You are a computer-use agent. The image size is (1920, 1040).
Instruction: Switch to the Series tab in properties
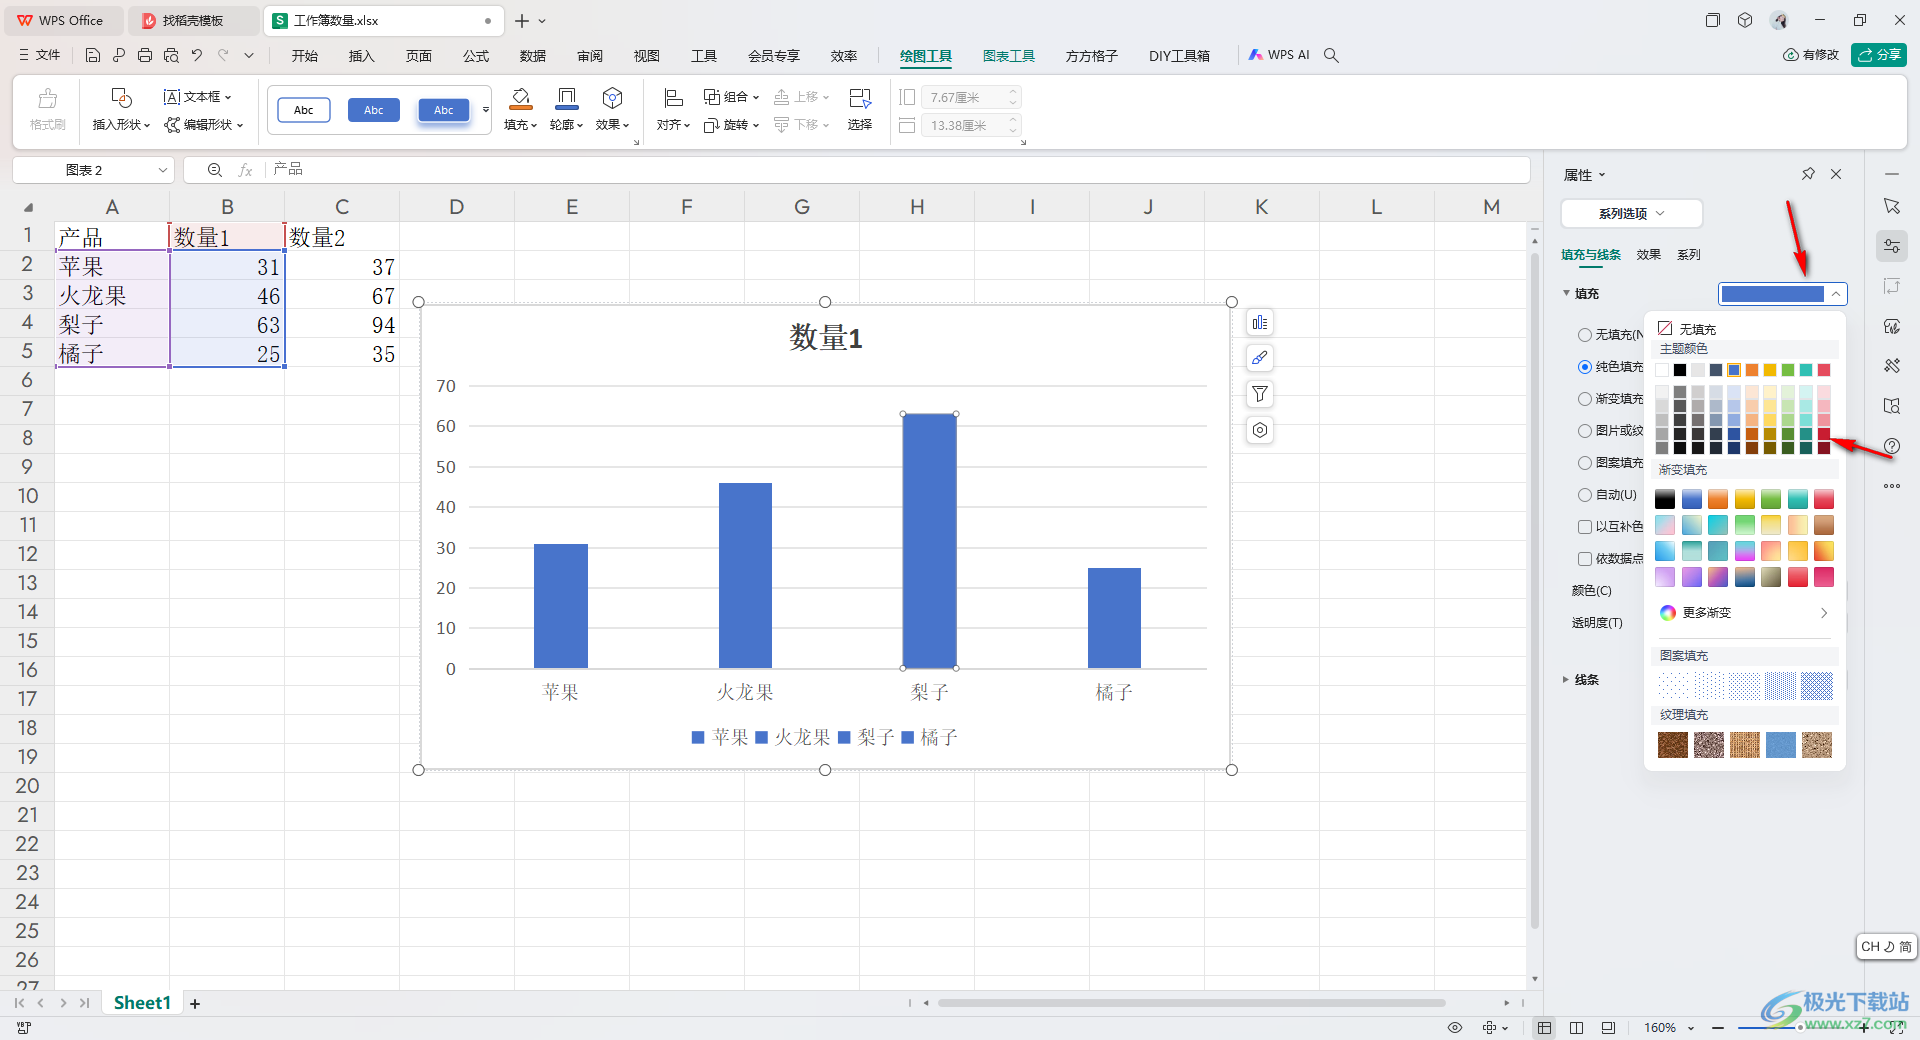(1689, 255)
